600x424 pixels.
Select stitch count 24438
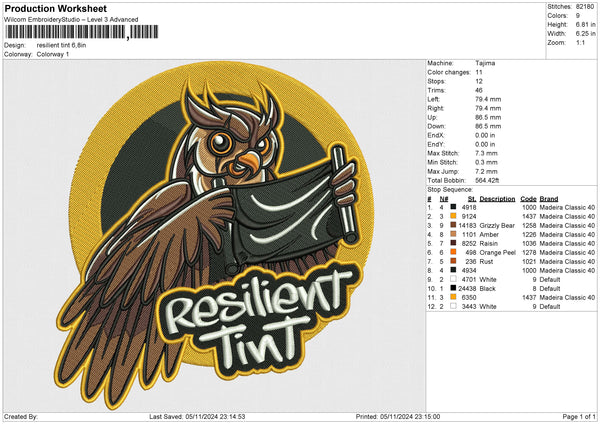[467, 289]
